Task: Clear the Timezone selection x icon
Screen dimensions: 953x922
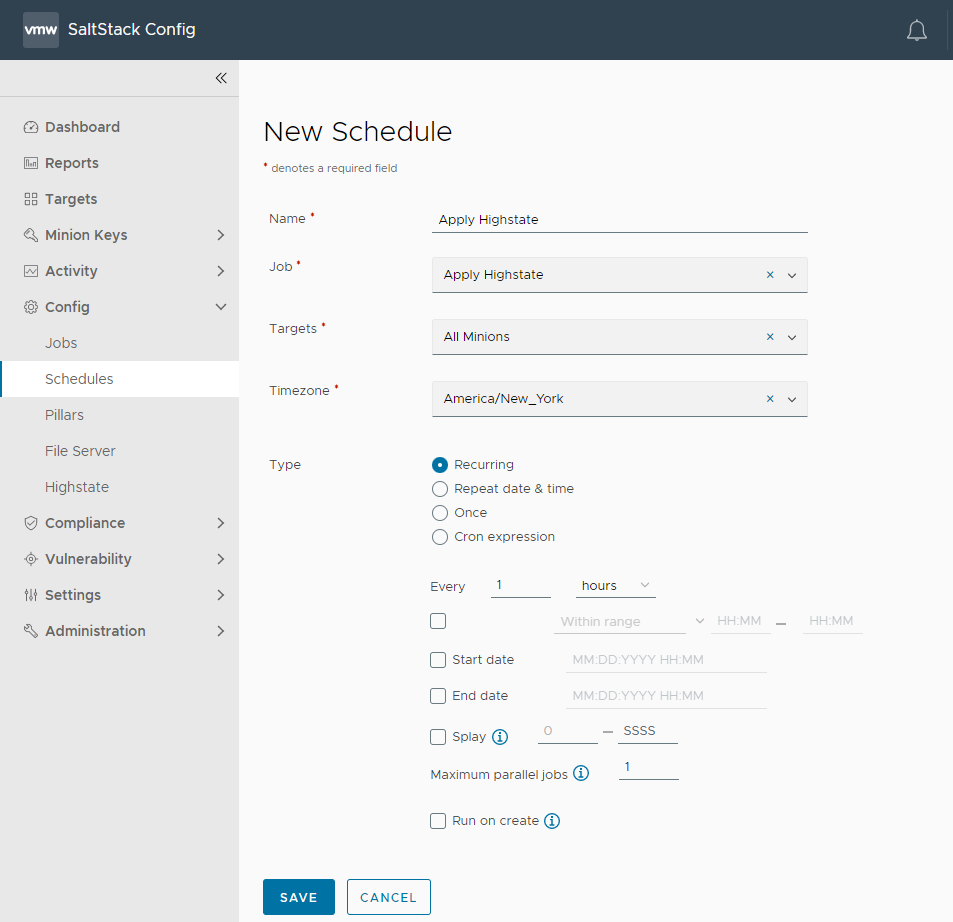Action: 770,399
